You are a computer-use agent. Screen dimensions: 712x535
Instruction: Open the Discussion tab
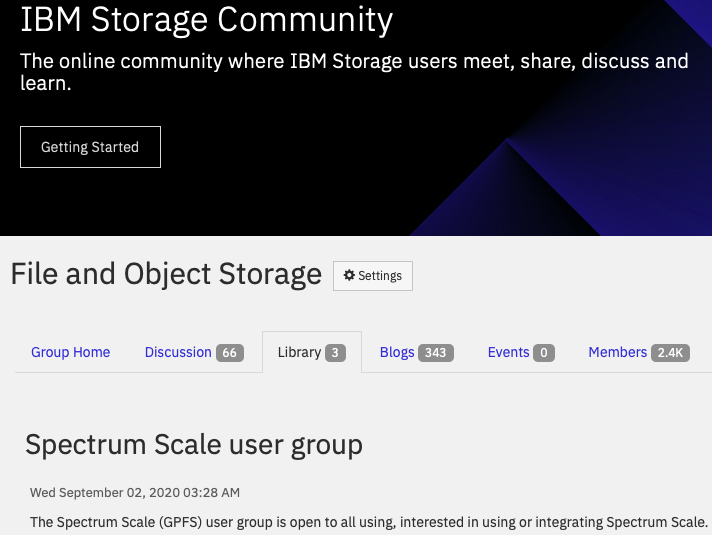(x=194, y=352)
